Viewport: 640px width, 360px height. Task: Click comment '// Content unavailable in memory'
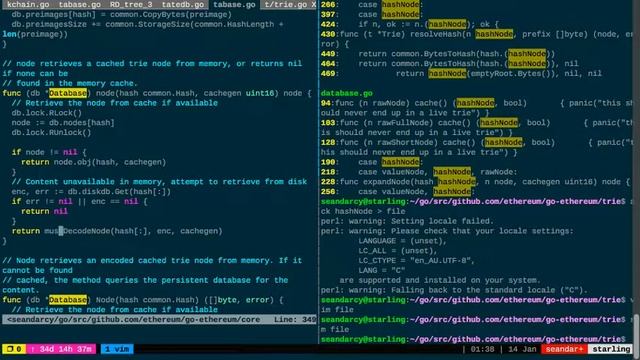[x=159, y=182]
